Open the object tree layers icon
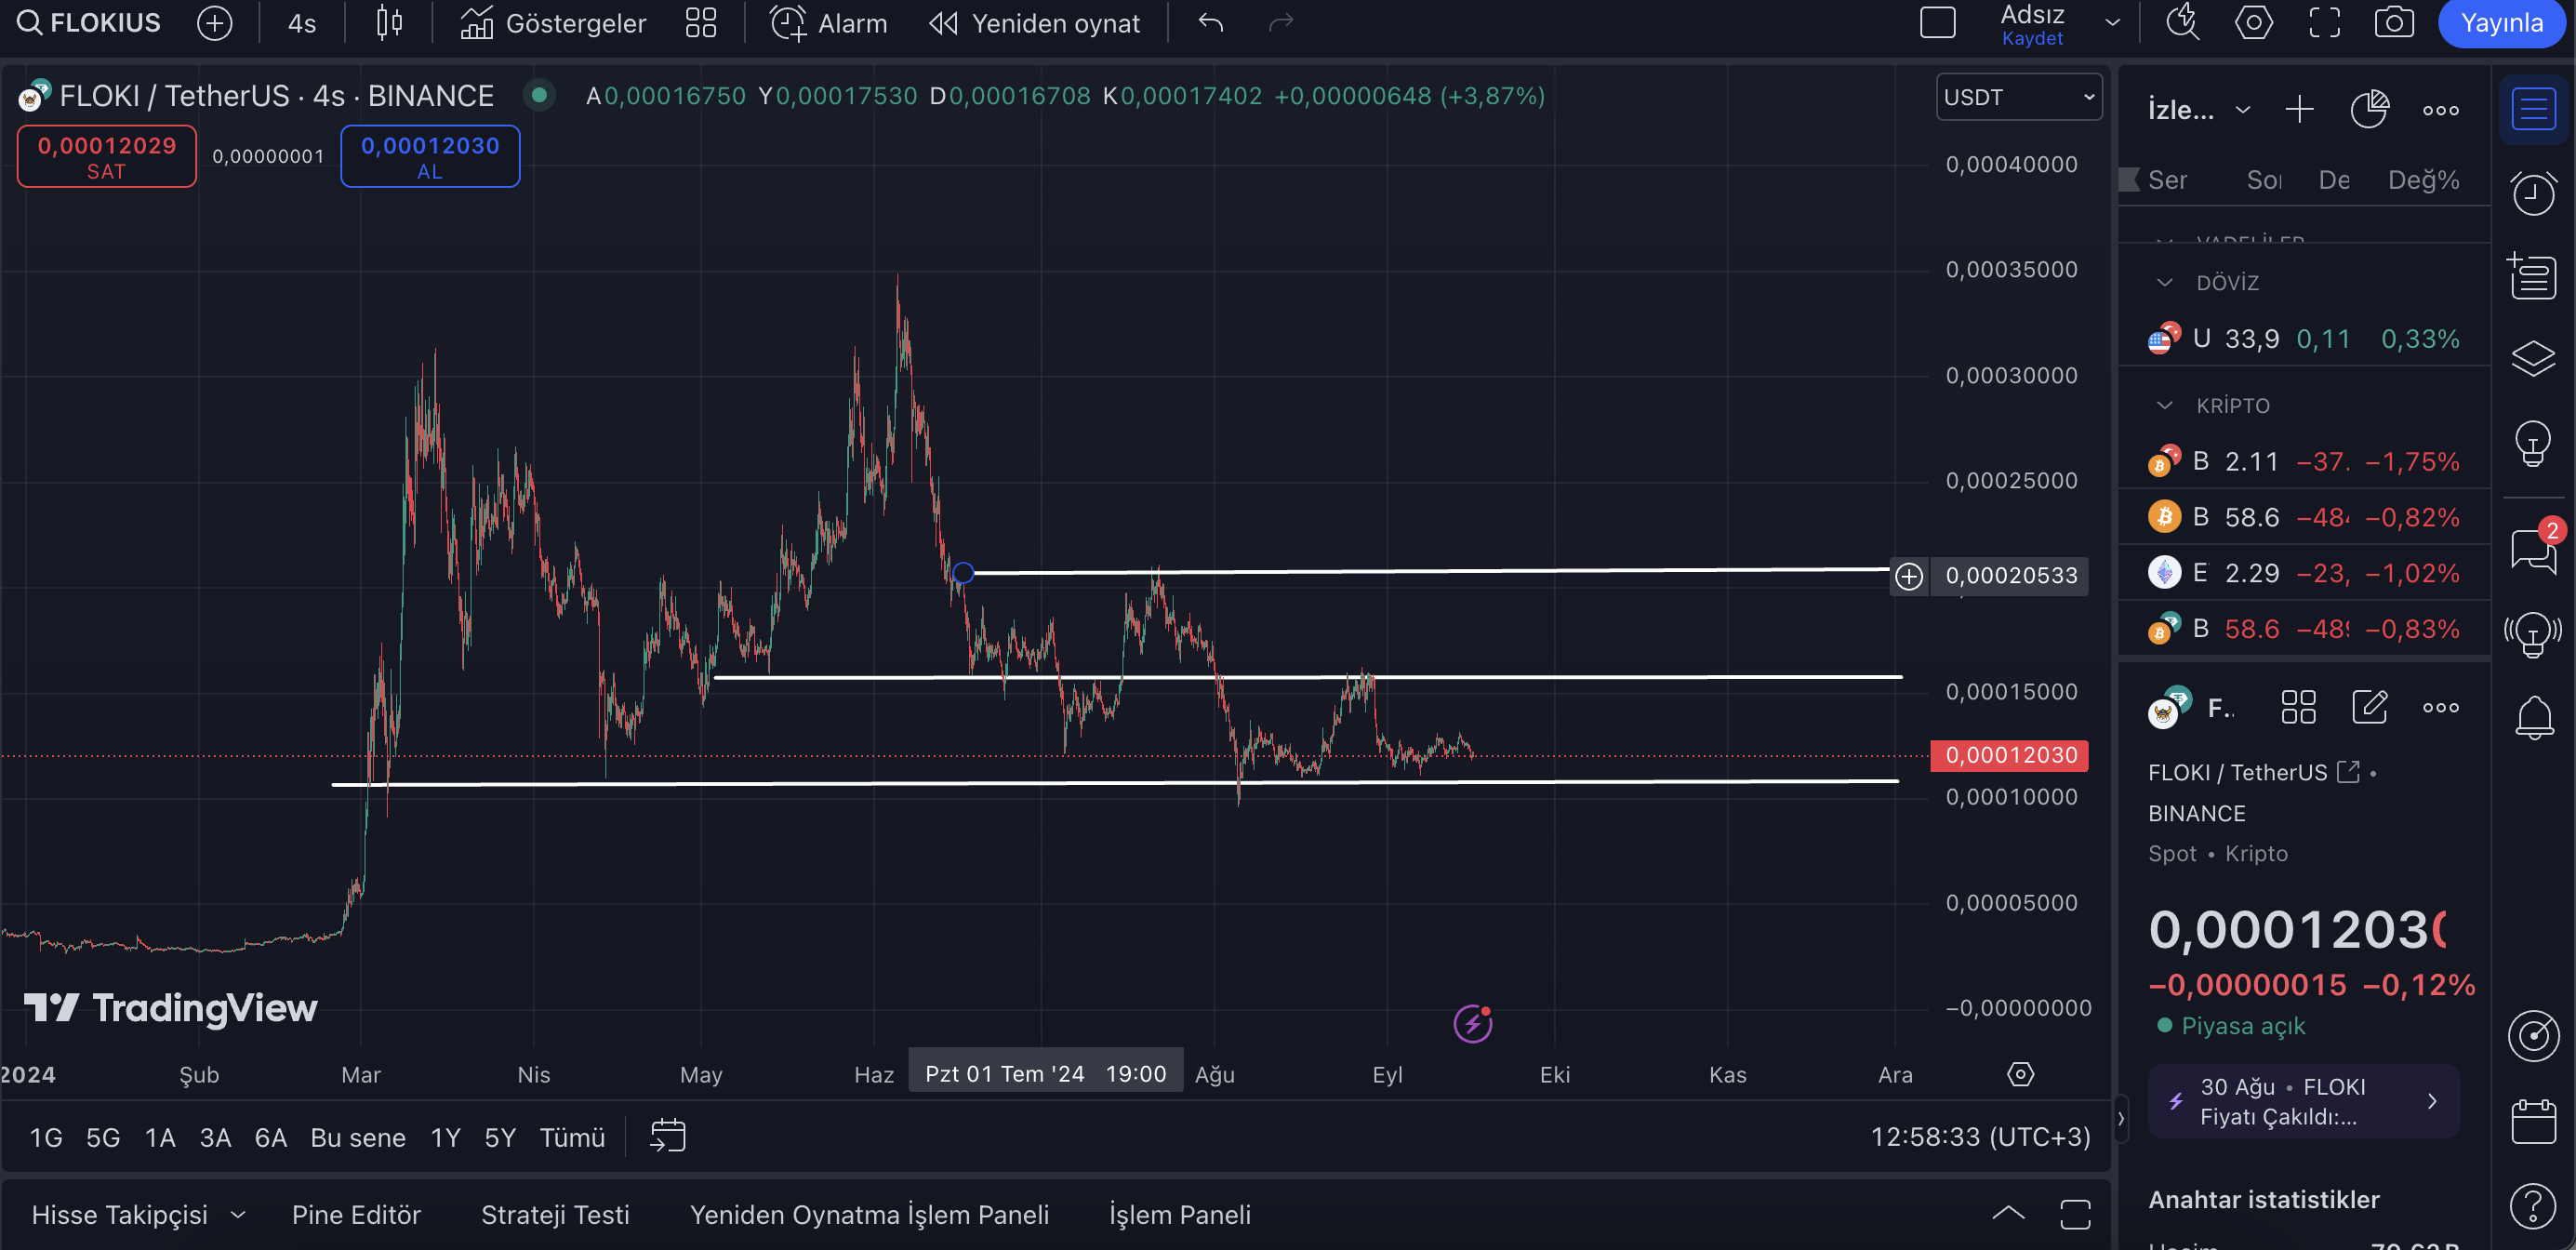Image resolution: width=2576 pixels, height=1250 pixels. [x=2533, y=358]
